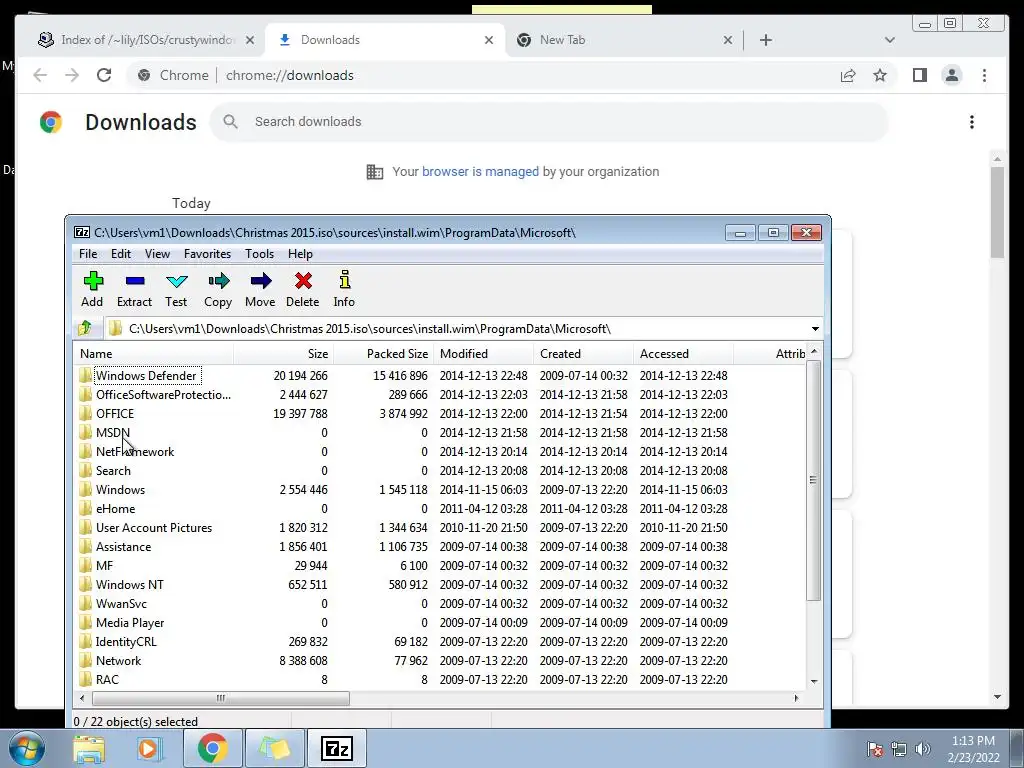Select the OFFICE folder row

coord(441,413)
